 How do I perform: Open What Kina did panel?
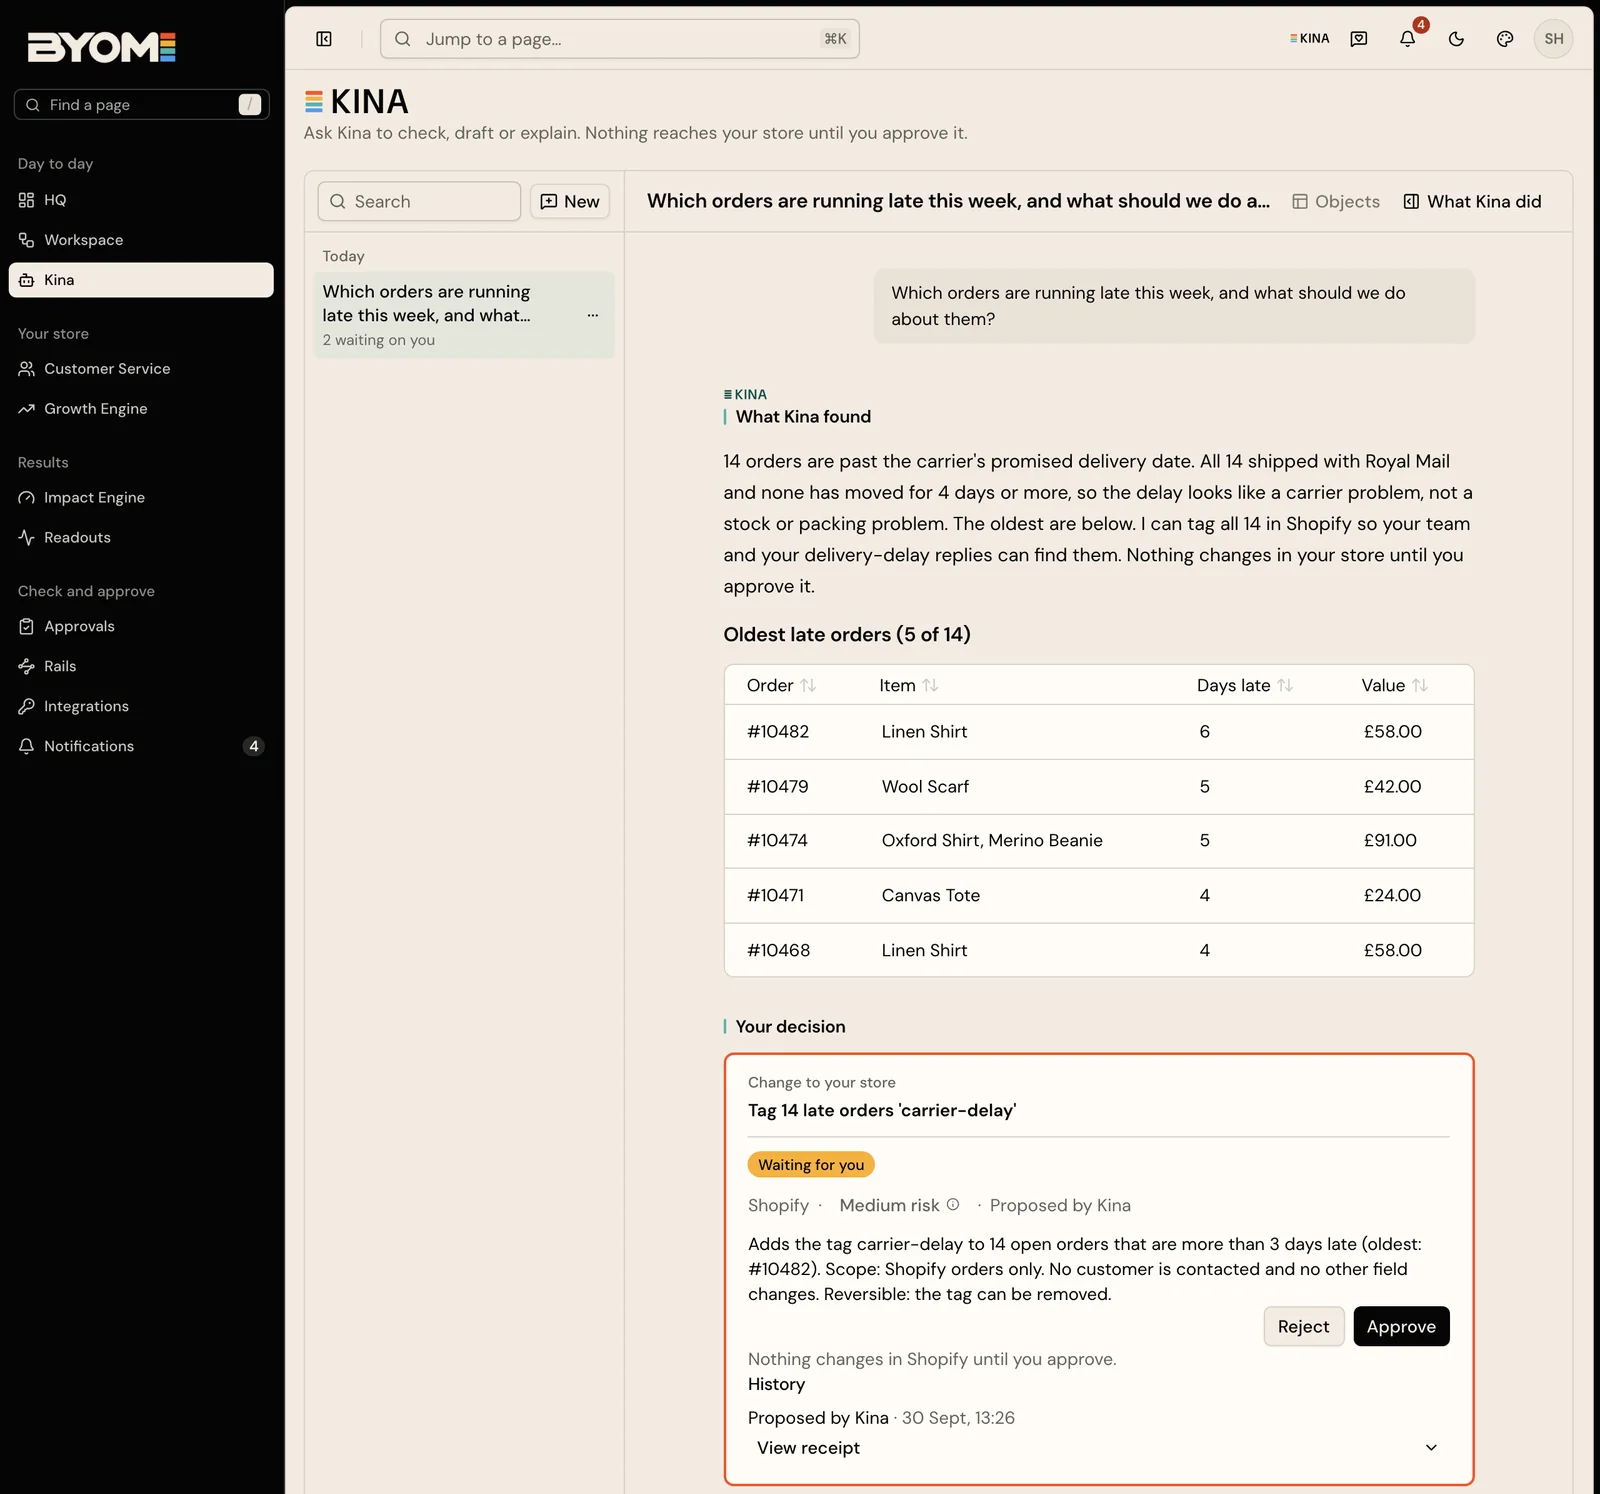tap(1473, 201)
